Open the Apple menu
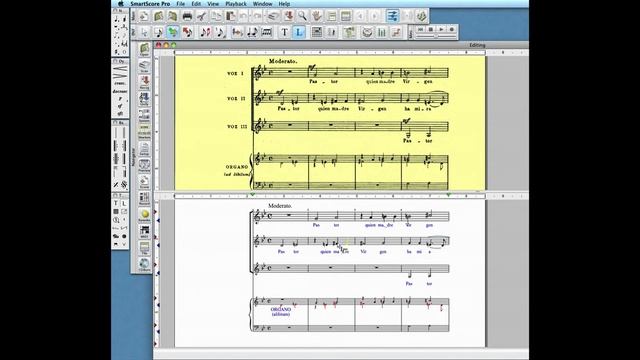This screenshot has width=640, height=360. click(x=120, y=4)
